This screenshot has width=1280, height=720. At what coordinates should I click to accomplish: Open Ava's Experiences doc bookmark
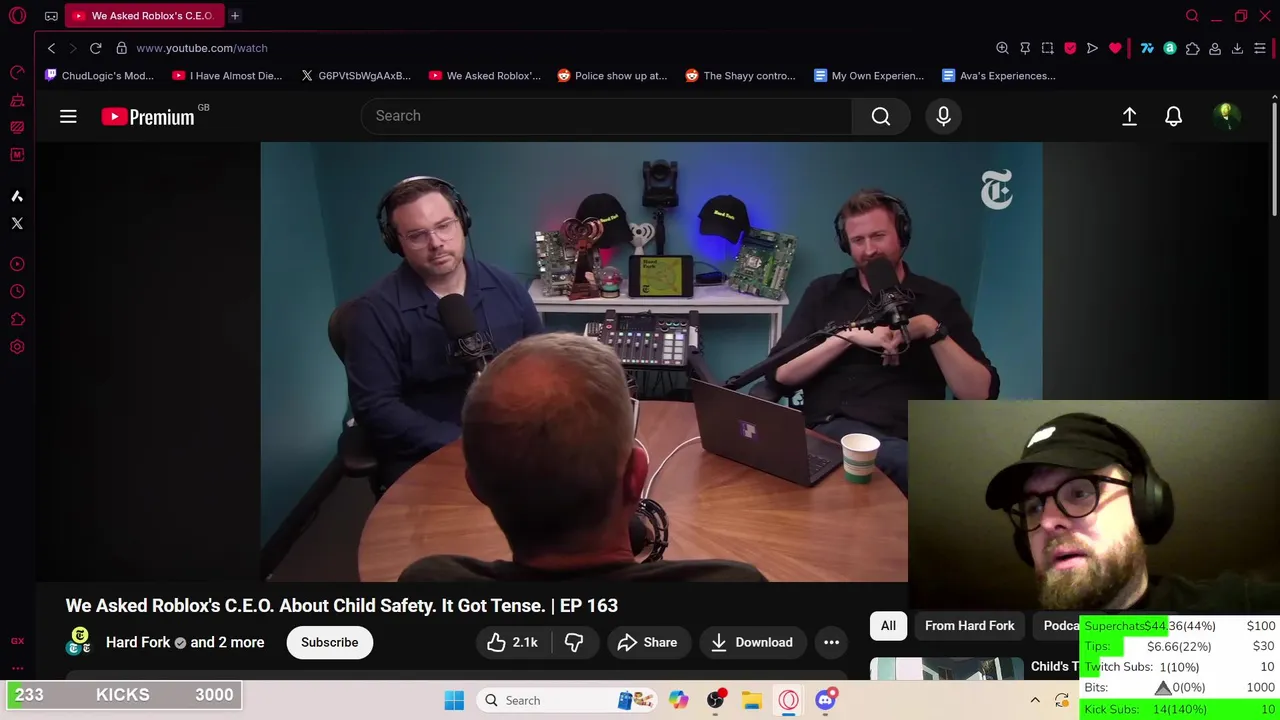coord(999,76)
